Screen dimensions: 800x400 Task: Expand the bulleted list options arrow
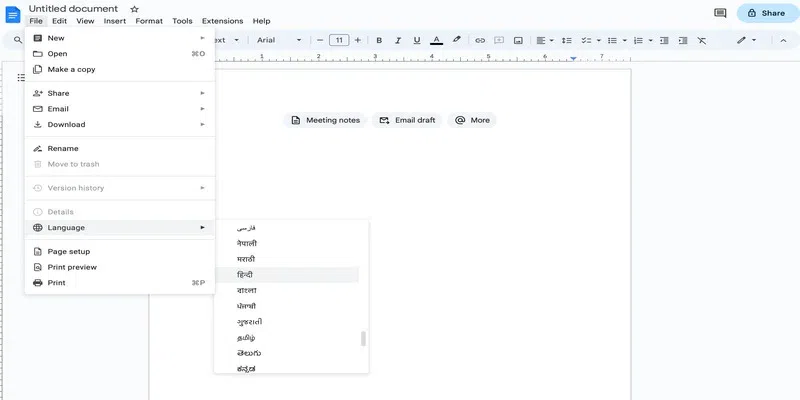(624, 40)
